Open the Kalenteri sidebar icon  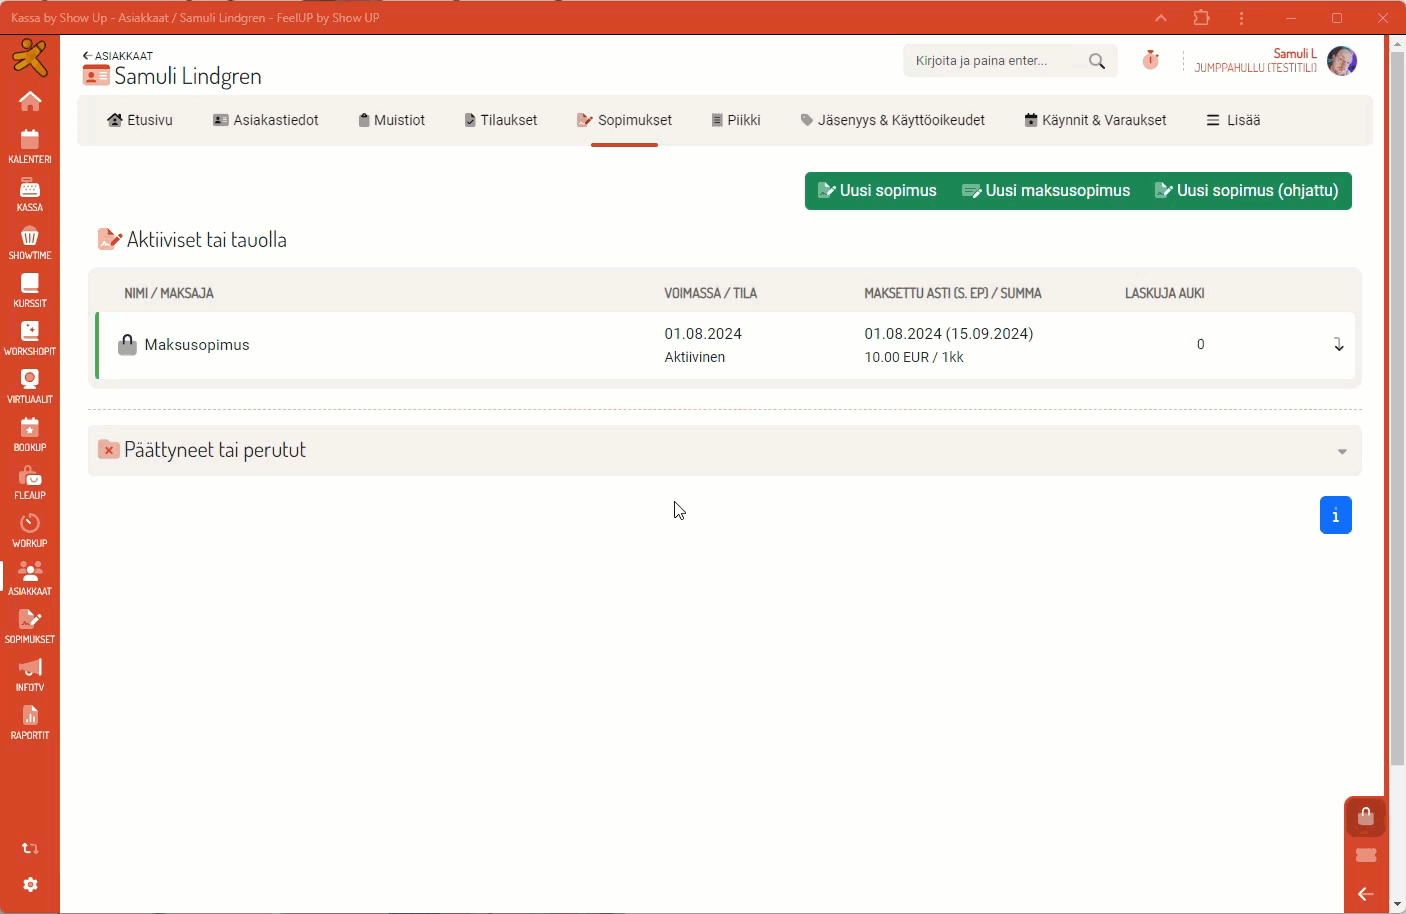[x=29, y=145]
